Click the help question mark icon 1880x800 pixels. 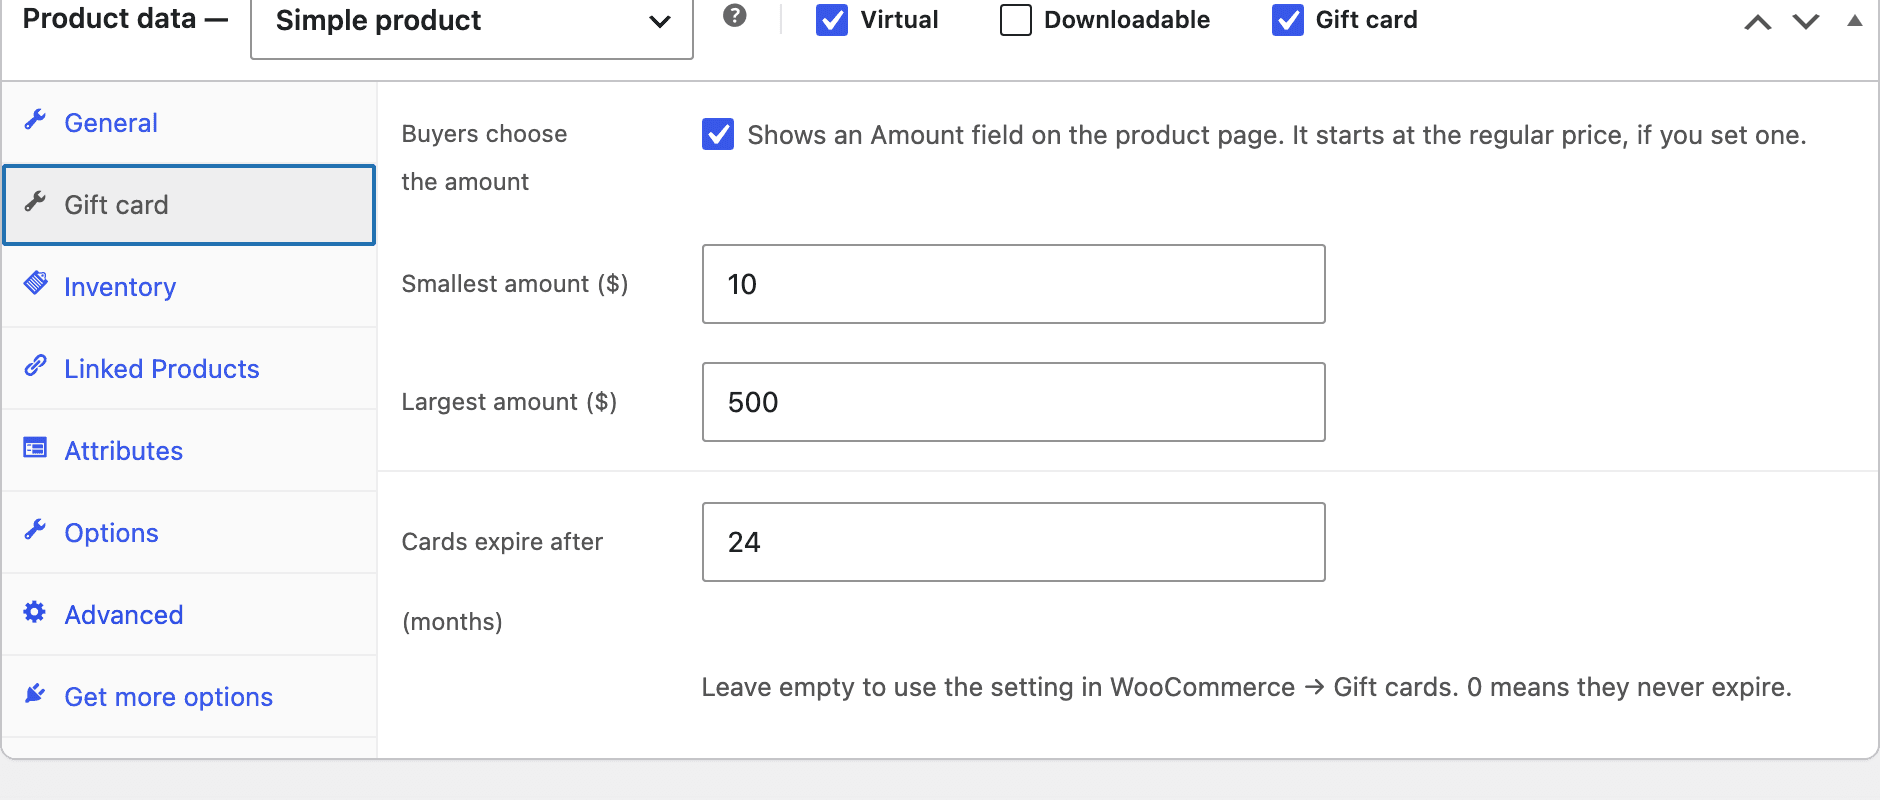coord(735,15)
